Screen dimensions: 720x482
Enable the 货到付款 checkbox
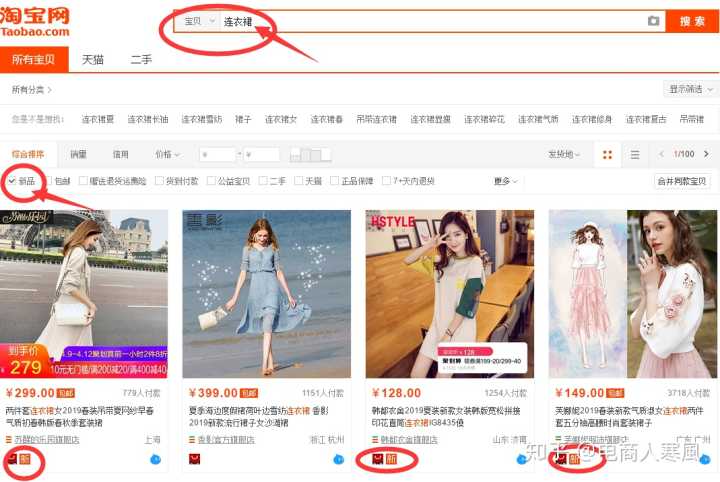click(x=158, y=181)
